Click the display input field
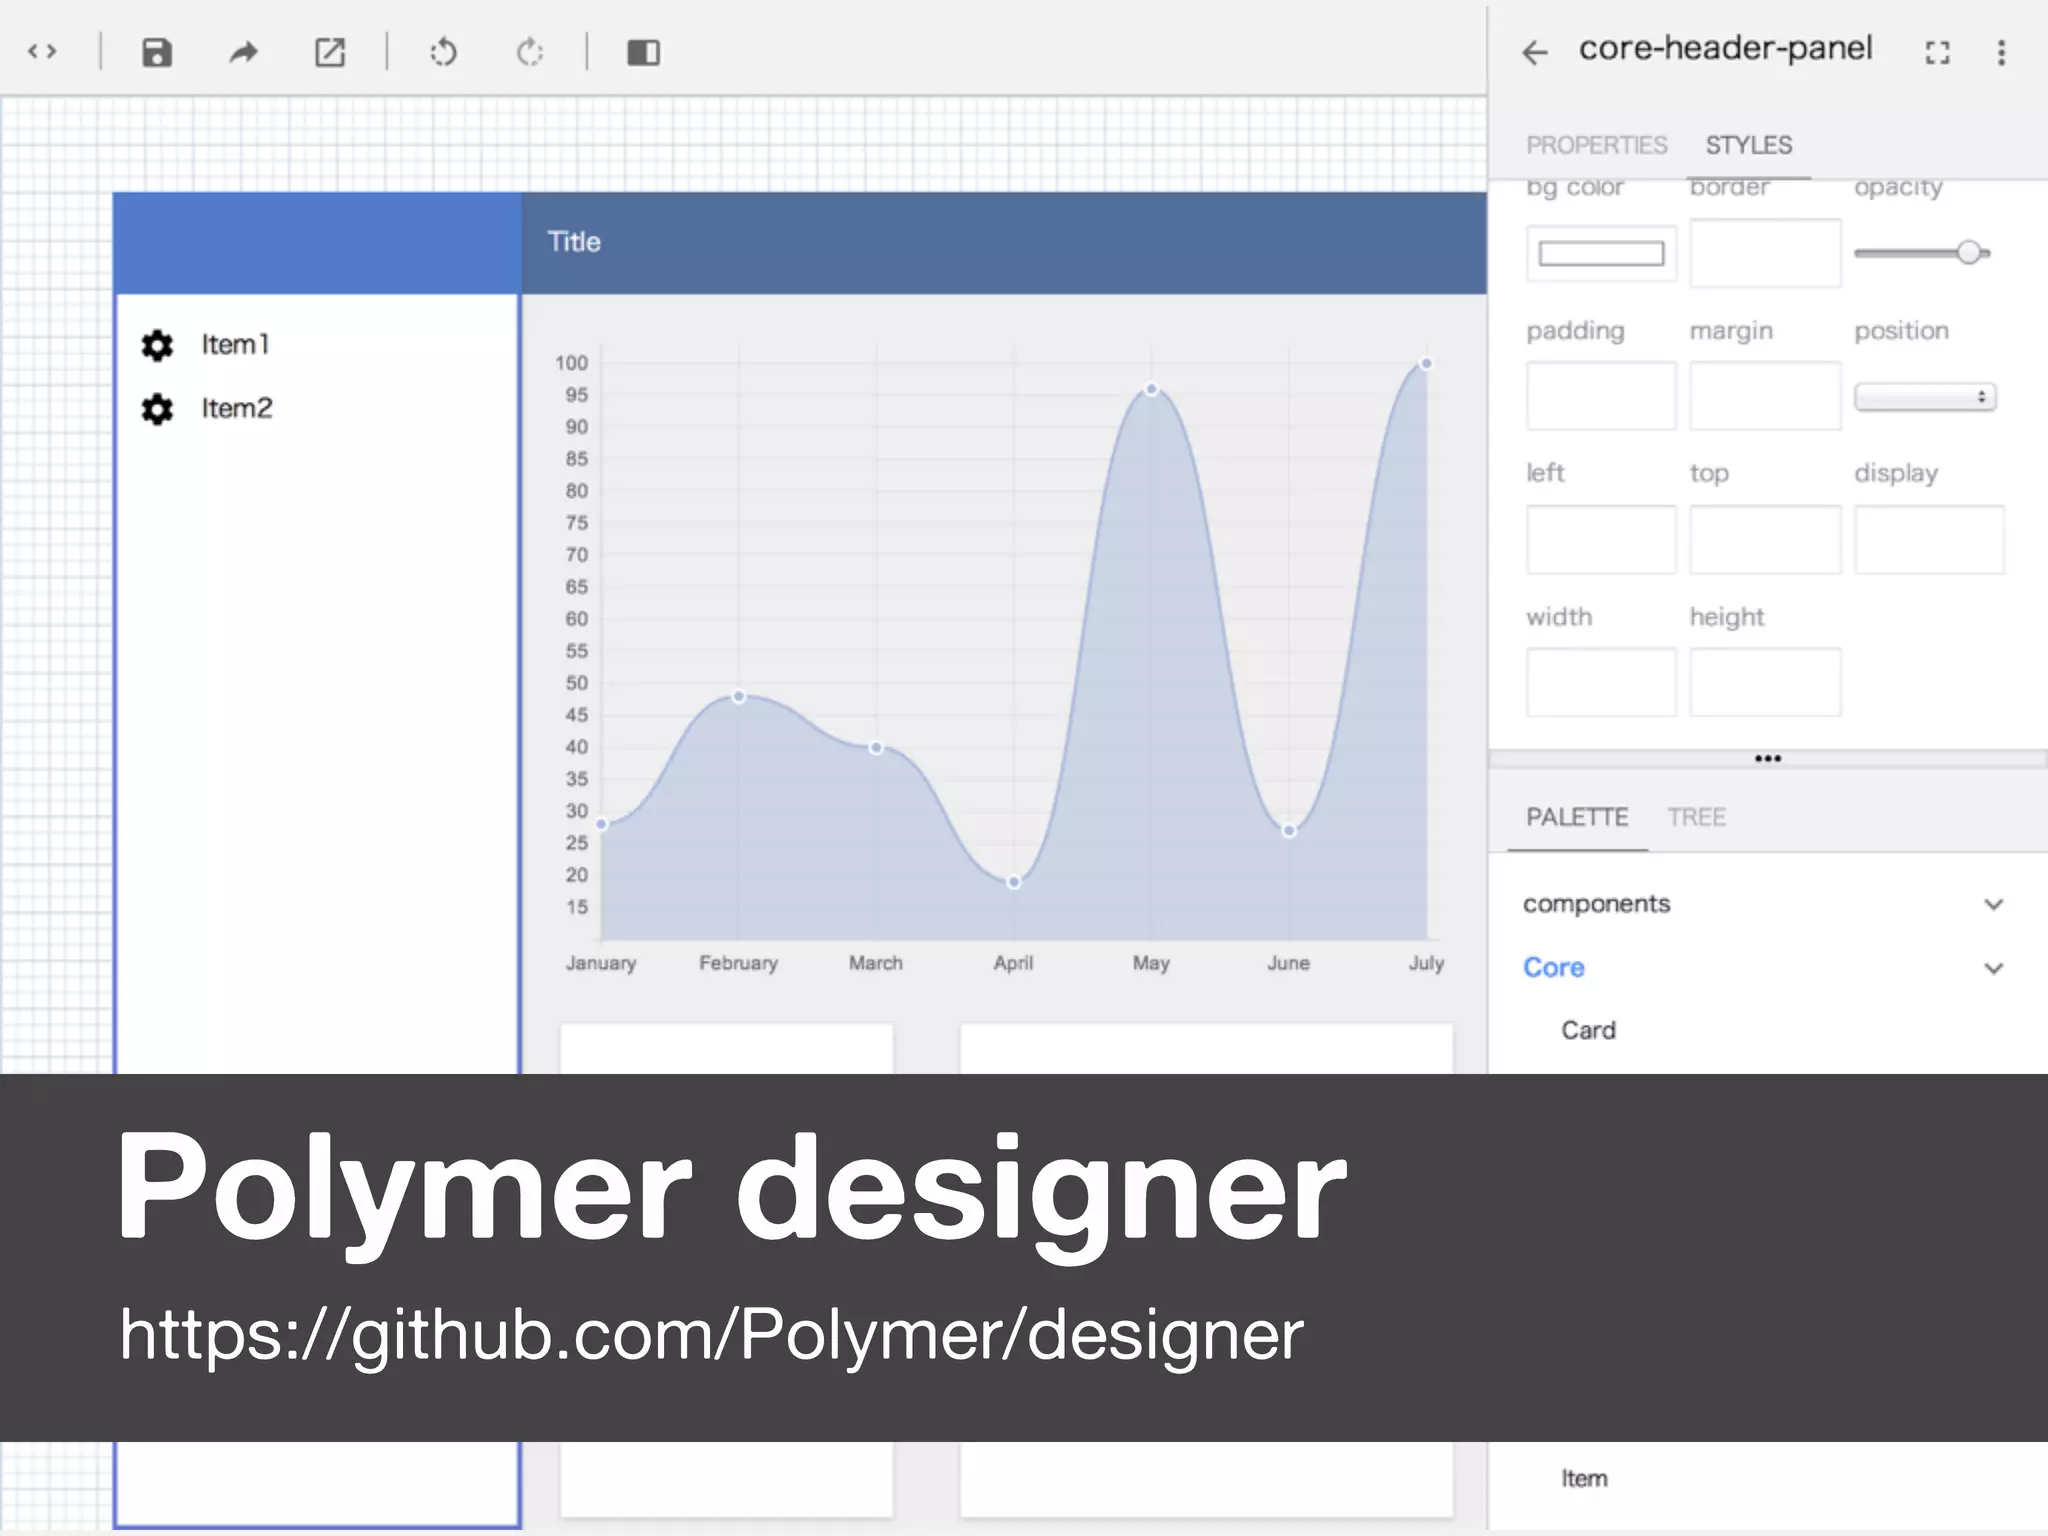Screen dimensions: 2048x1536 1929,539
